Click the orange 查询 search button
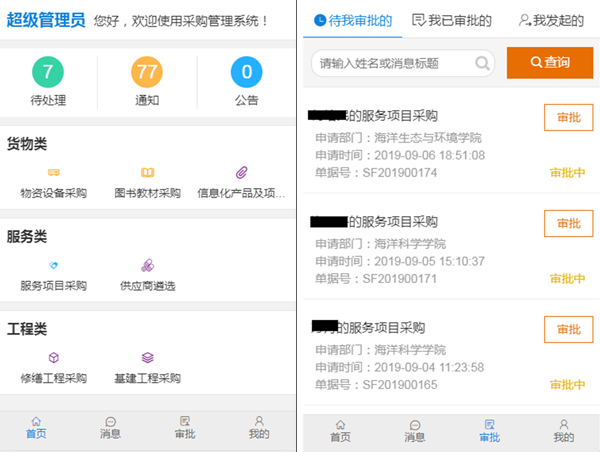The height and width of the screenshot is (452, 600). point(550,63)
